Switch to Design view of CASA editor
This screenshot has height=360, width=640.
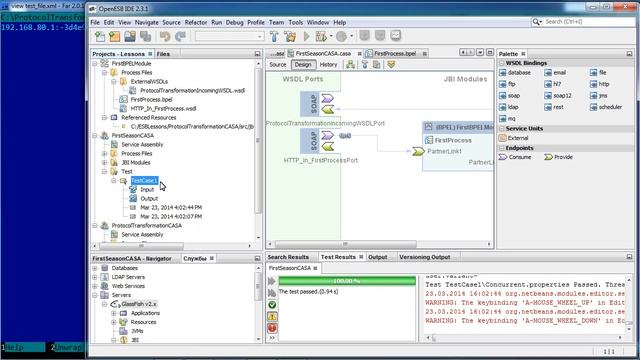pos(303,64)
